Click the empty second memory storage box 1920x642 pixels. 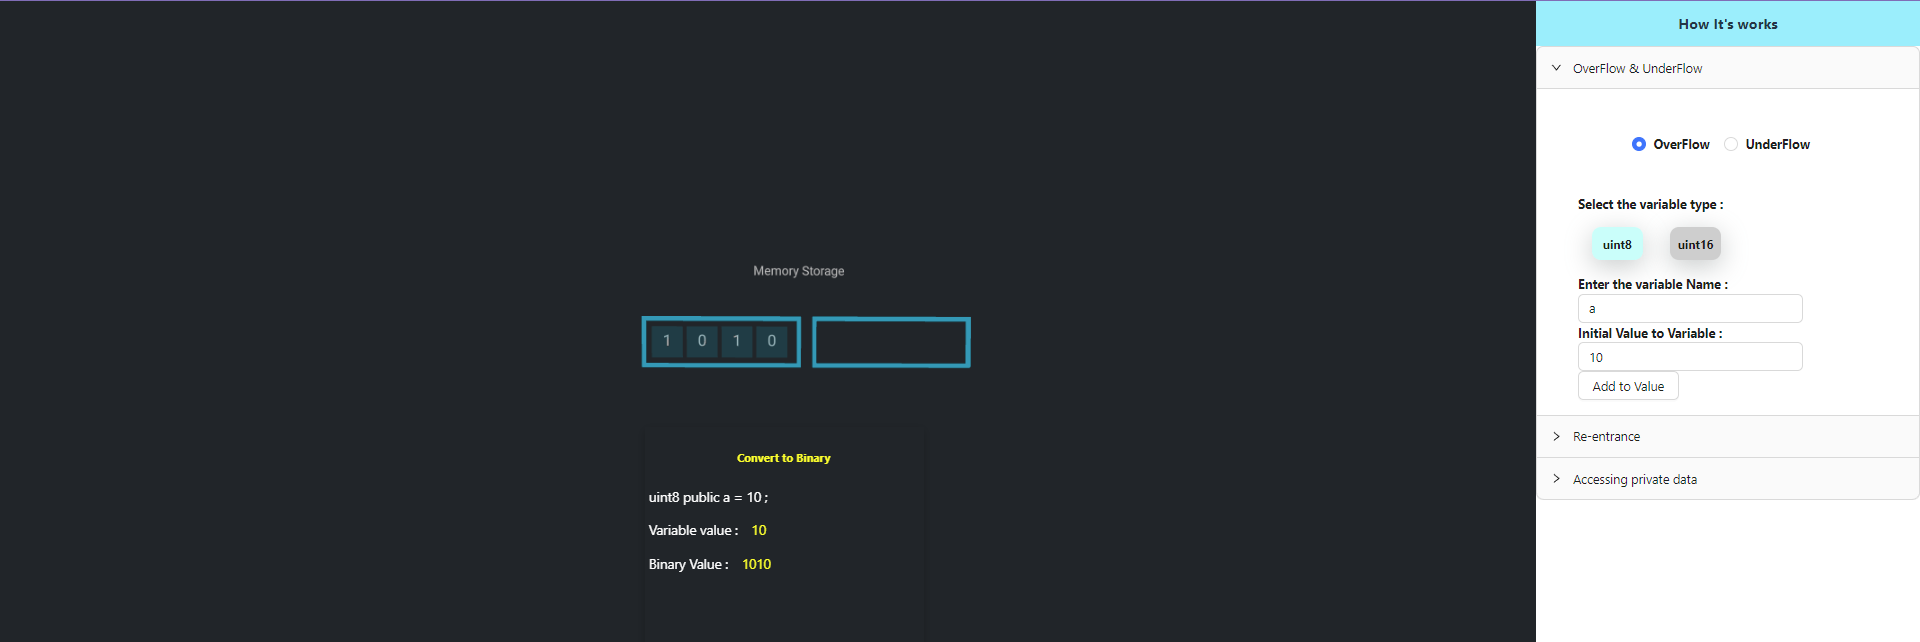pyautogui.click(x=891, y=342)
